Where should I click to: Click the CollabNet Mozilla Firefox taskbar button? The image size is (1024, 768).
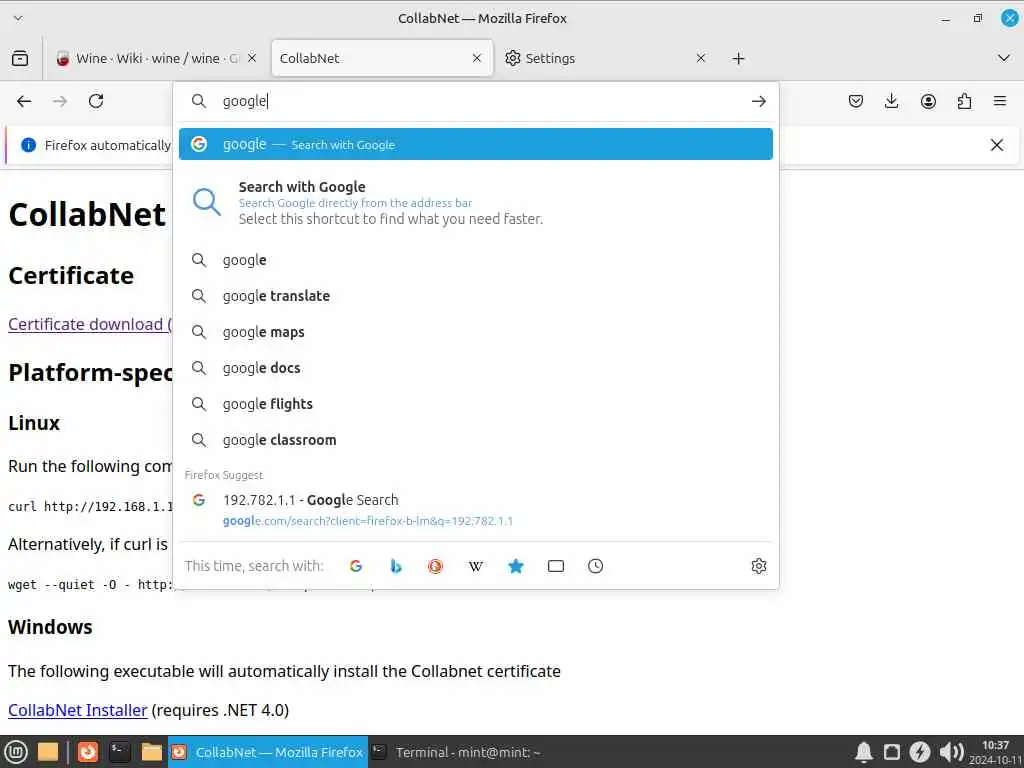[x=268, y=752]
